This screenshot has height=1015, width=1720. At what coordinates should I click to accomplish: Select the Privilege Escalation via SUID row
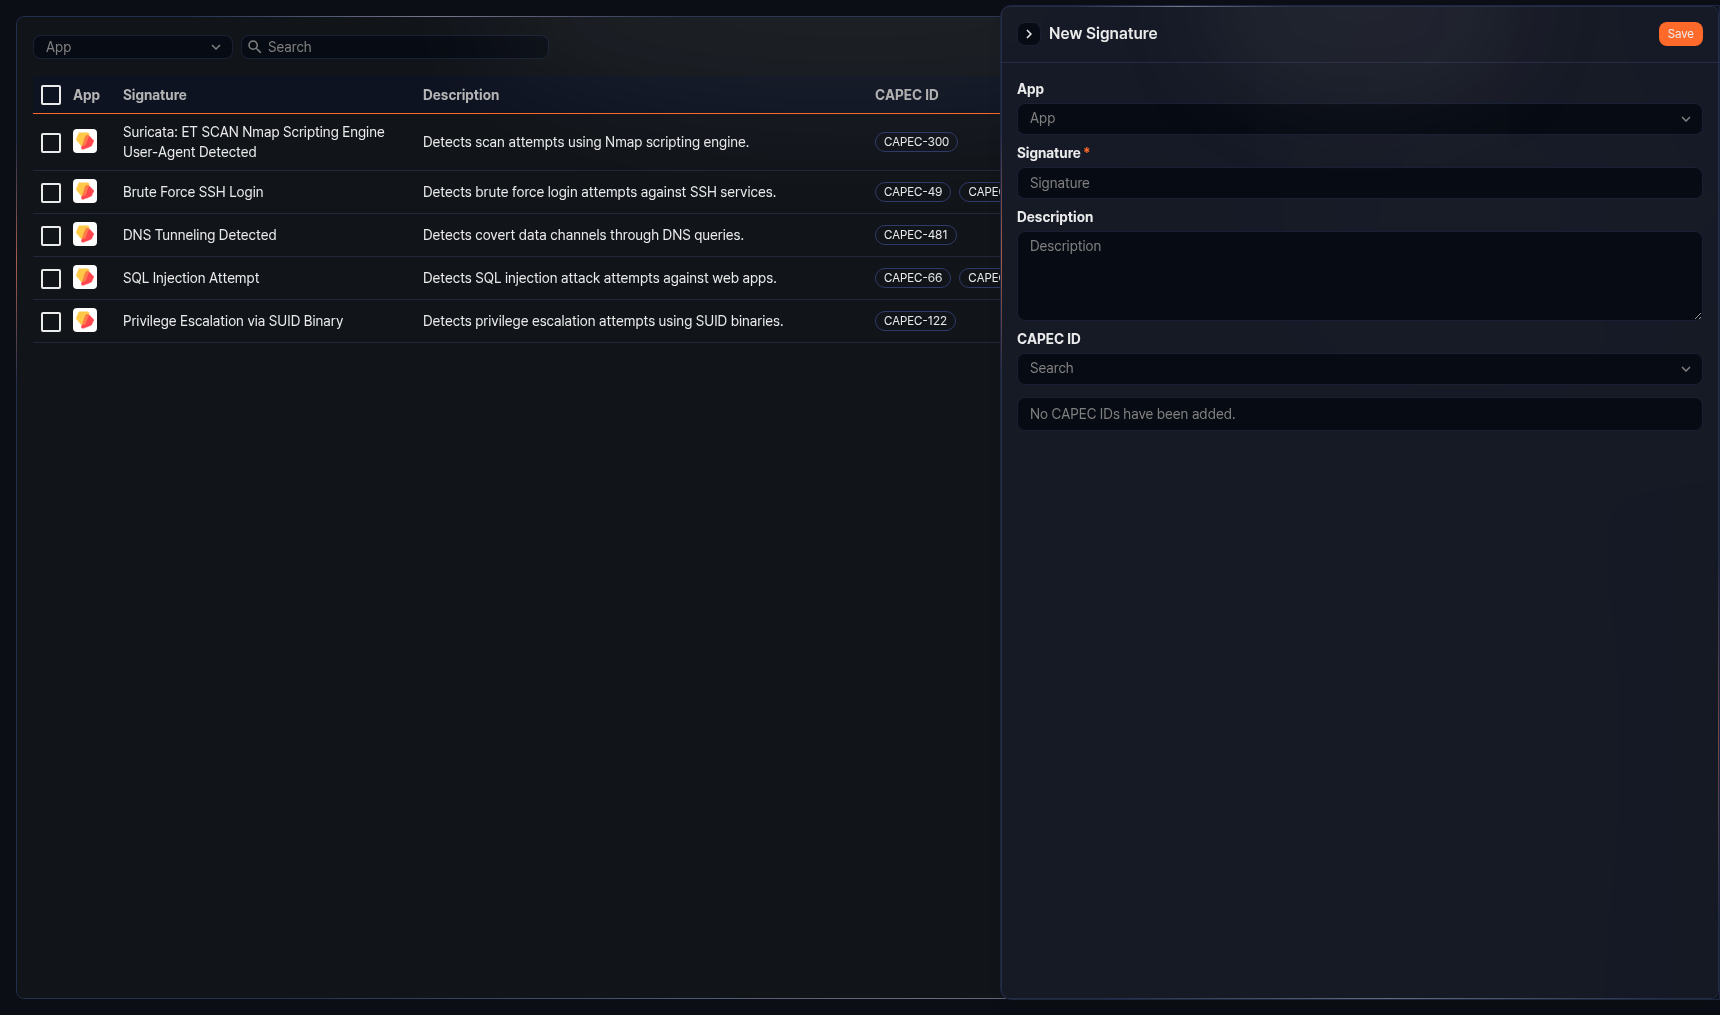click(51, 322)
